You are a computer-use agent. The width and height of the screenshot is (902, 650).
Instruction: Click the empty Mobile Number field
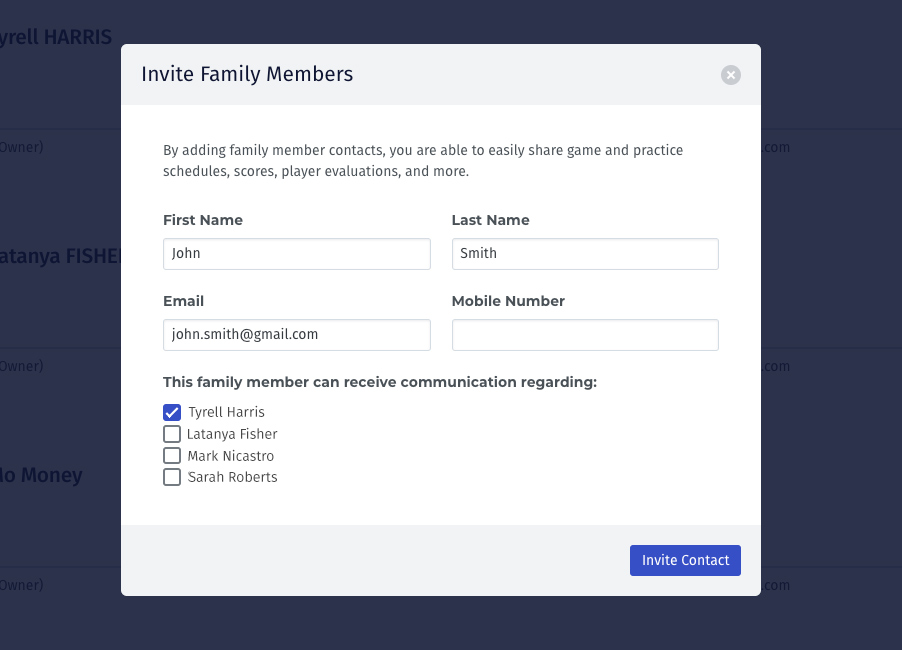585,335
